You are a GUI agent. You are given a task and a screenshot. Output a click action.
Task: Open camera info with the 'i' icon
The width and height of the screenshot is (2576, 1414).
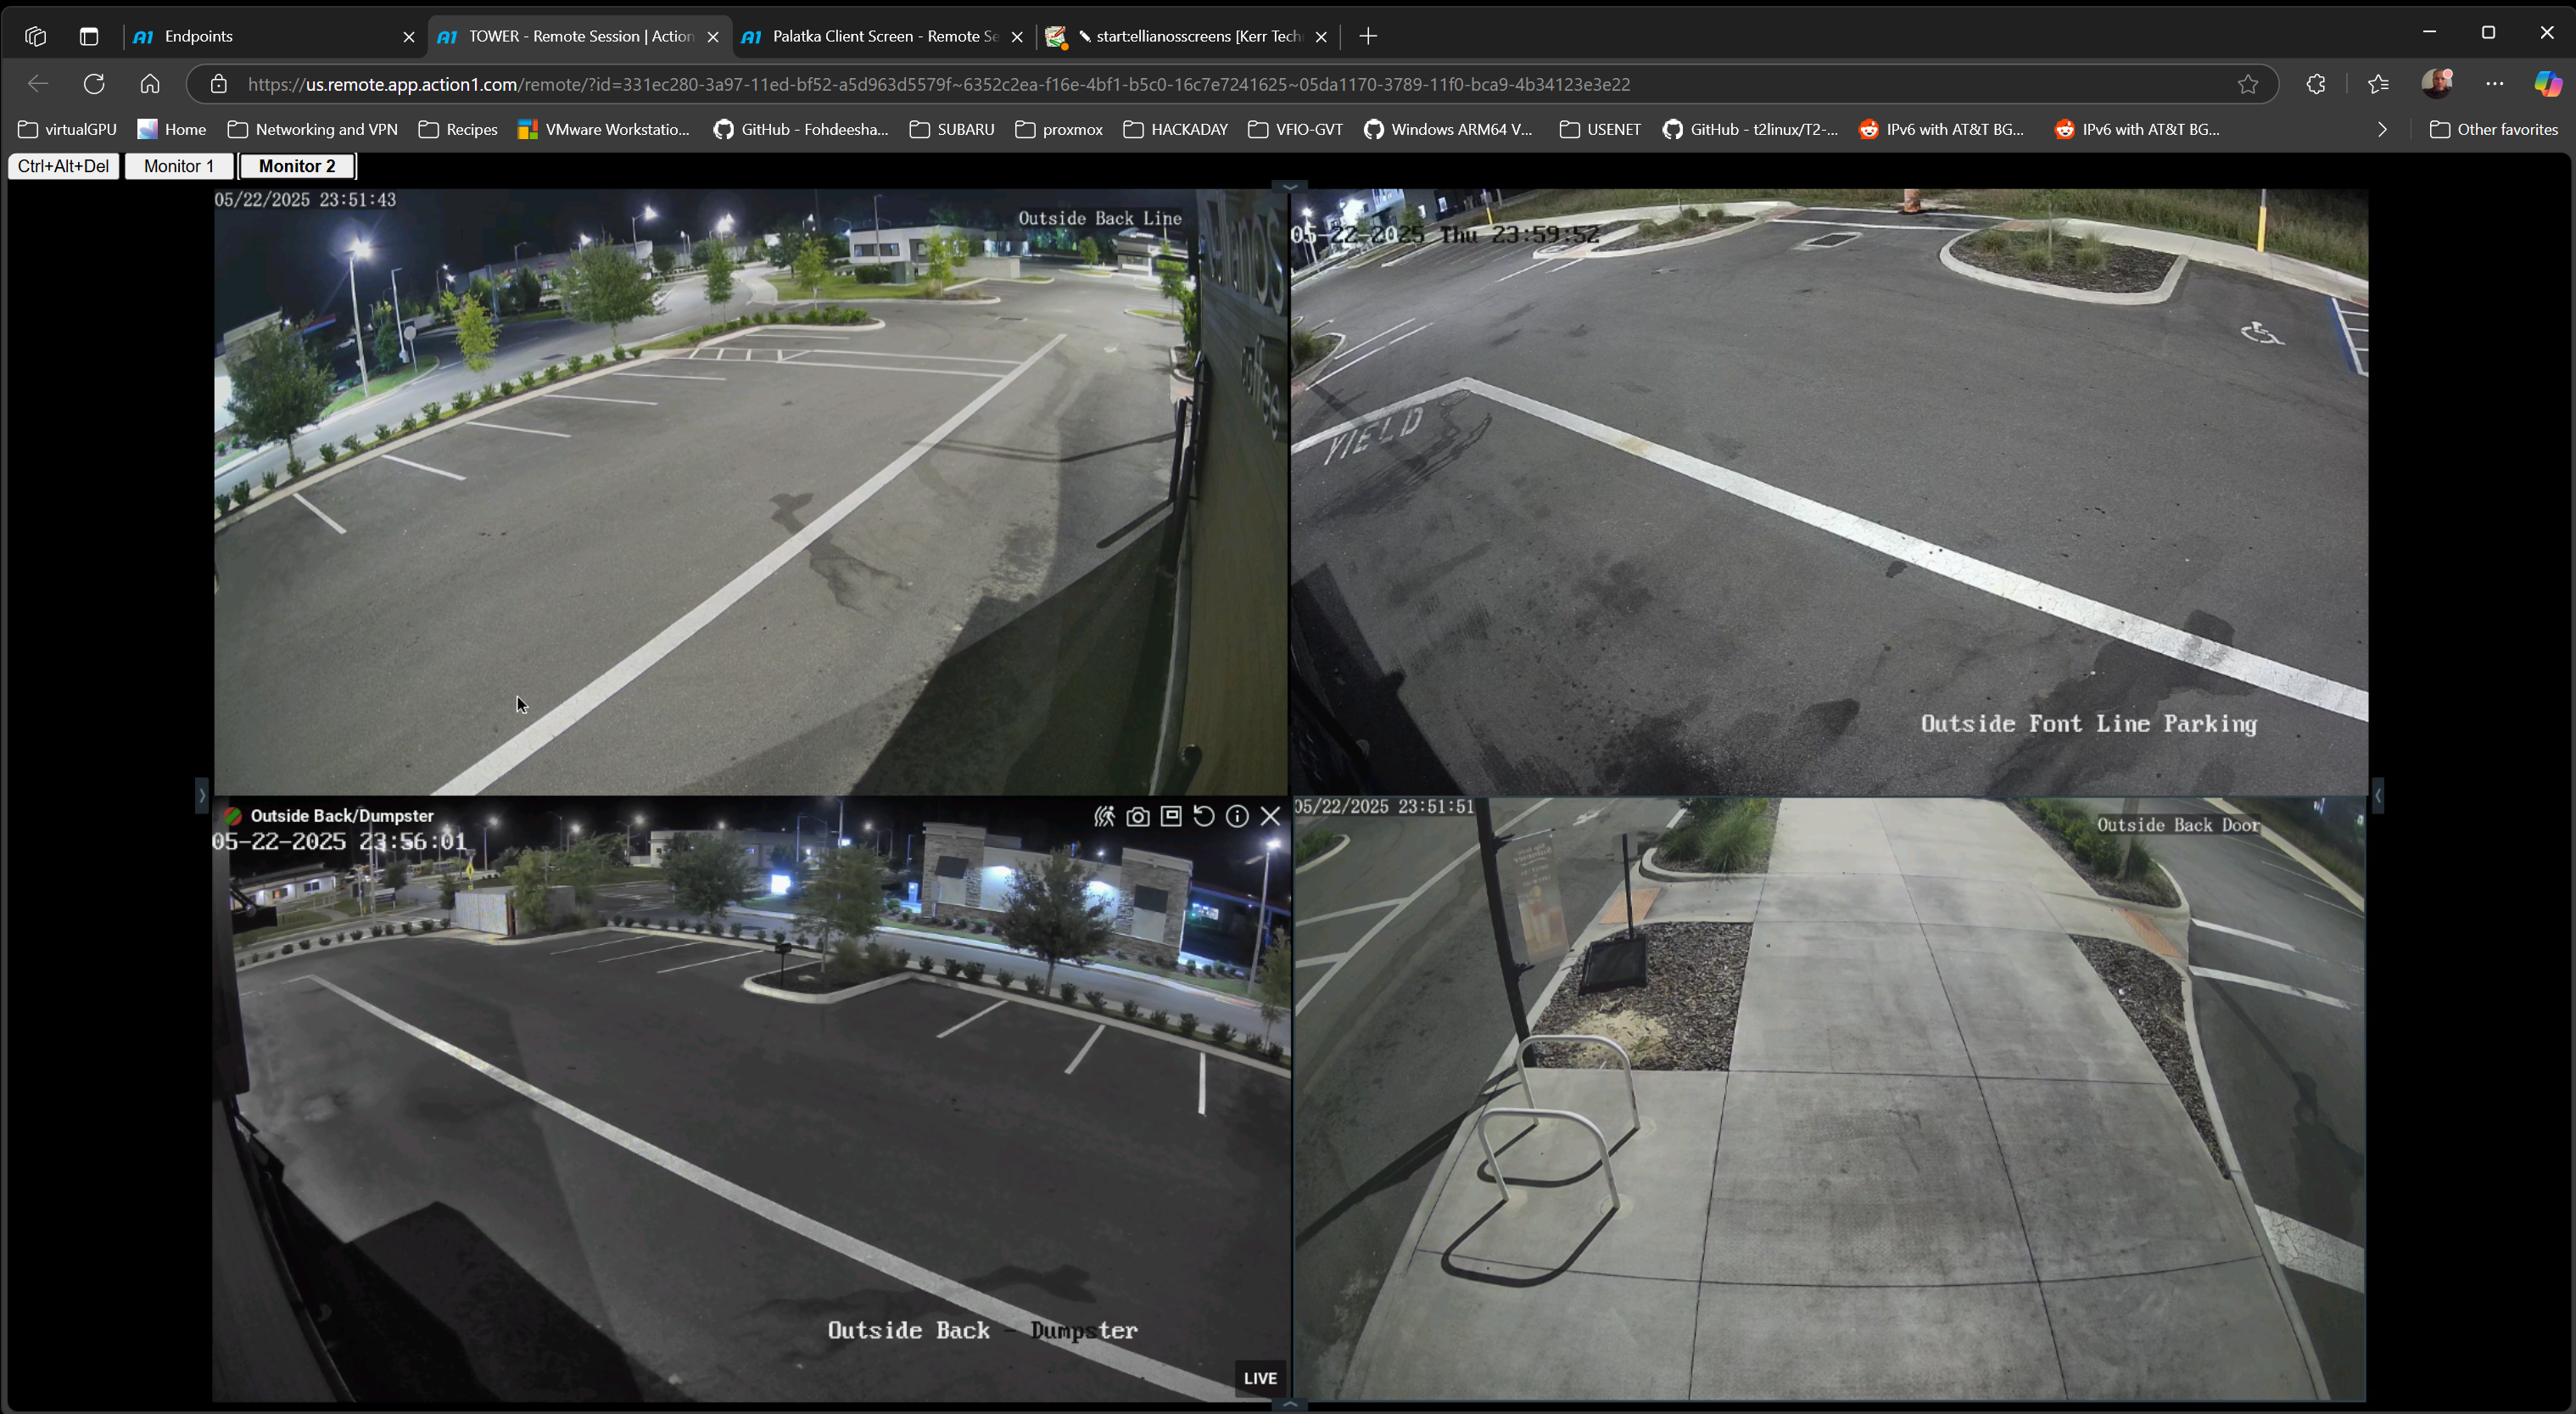tap(1237, 816)
